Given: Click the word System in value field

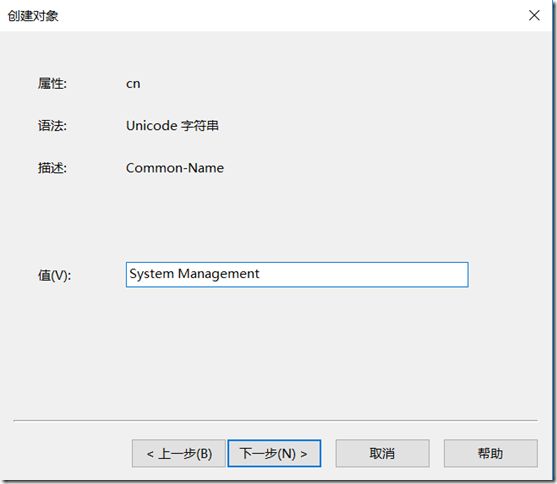Looking at the screenshot, I should point(151,274).
